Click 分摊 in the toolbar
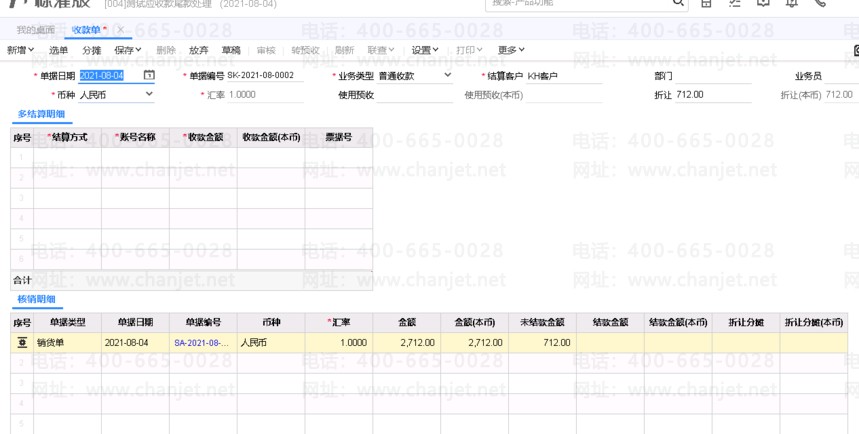Viewport: 859px width, 434px height. [91, 50]
